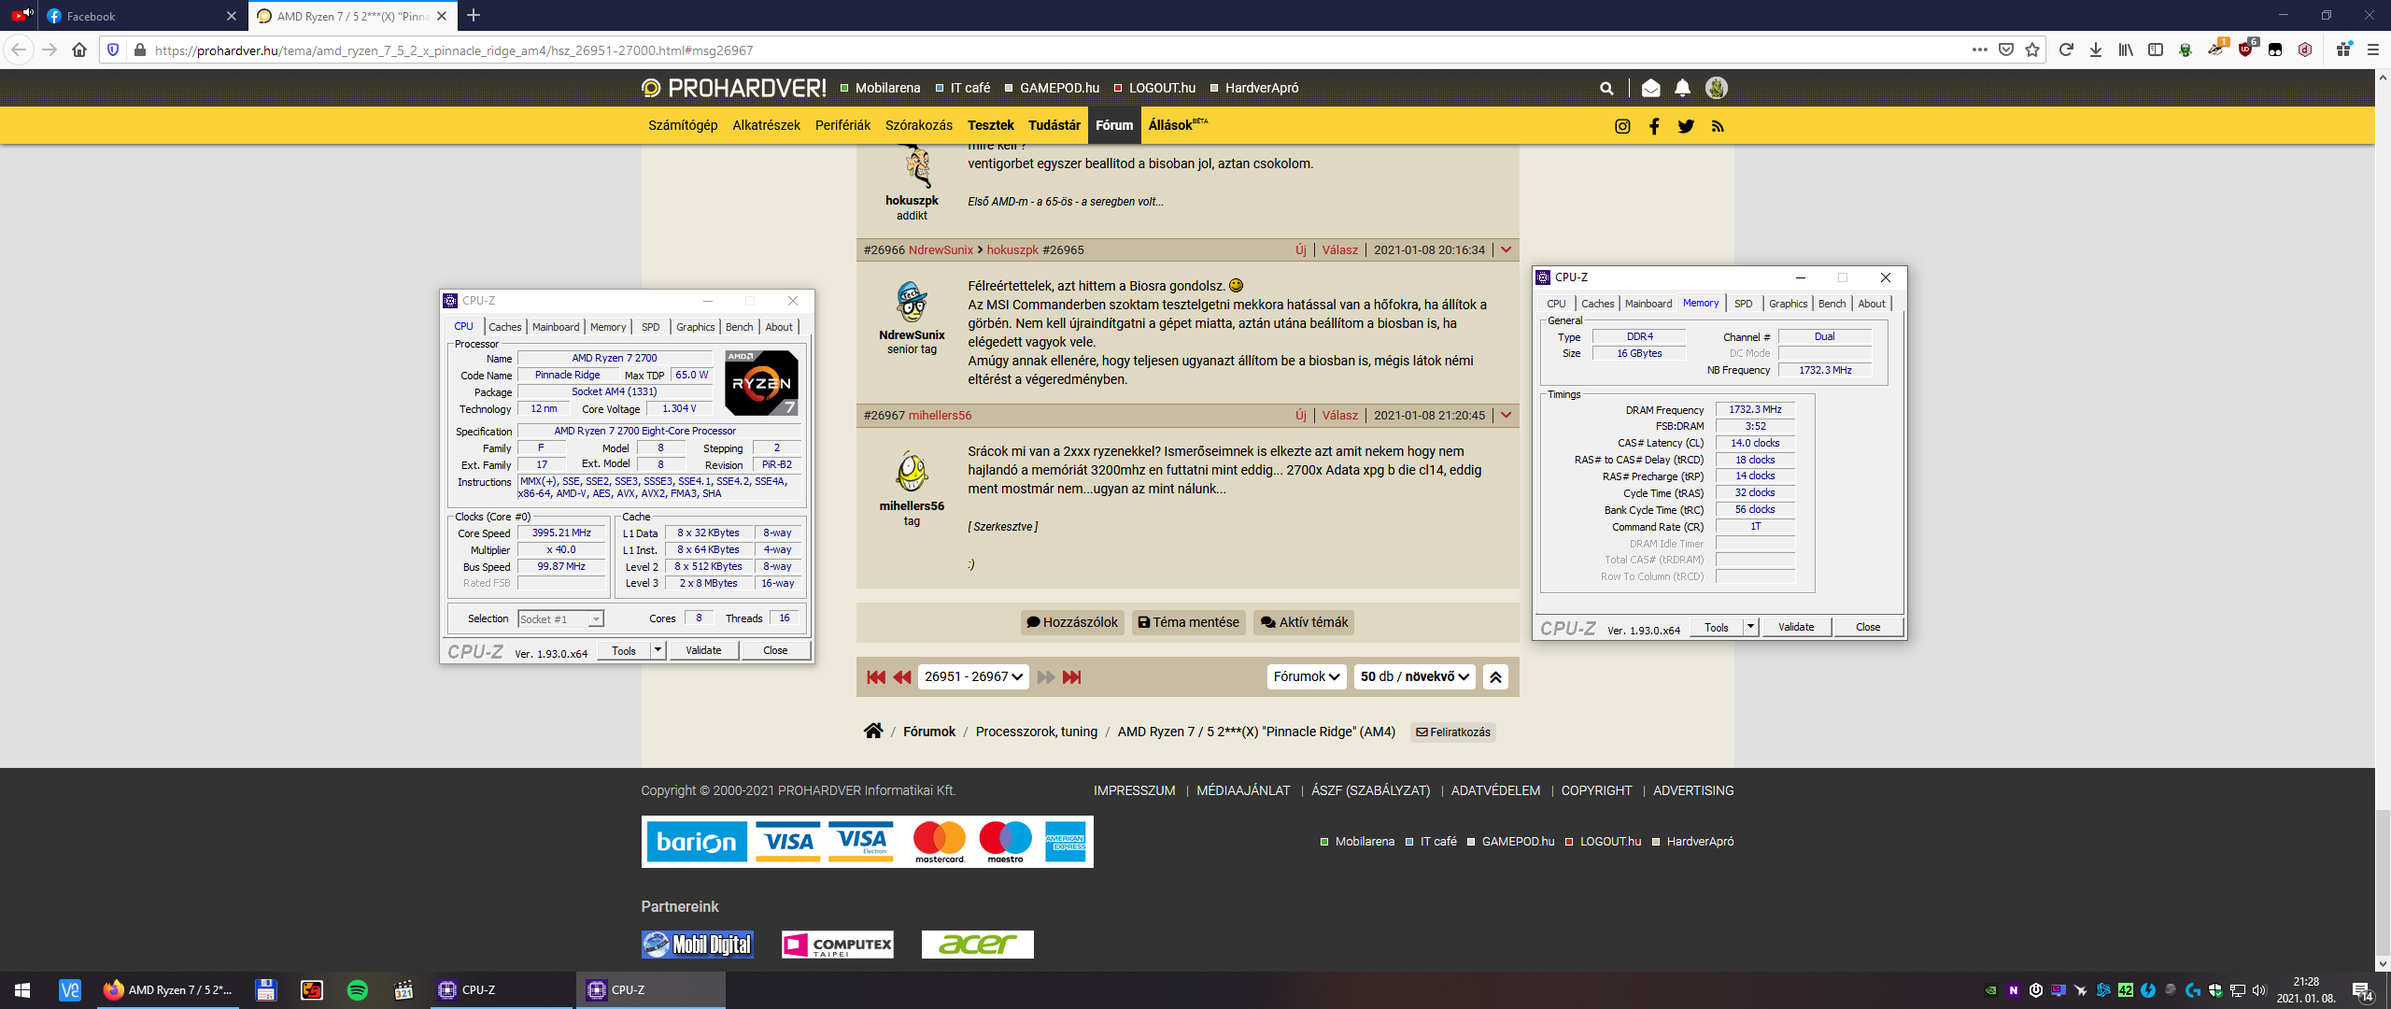The image size is (2391, 1009).
Task: Switch to Graphics tab in right CPU-Z window
Action: pos(1788,304)
